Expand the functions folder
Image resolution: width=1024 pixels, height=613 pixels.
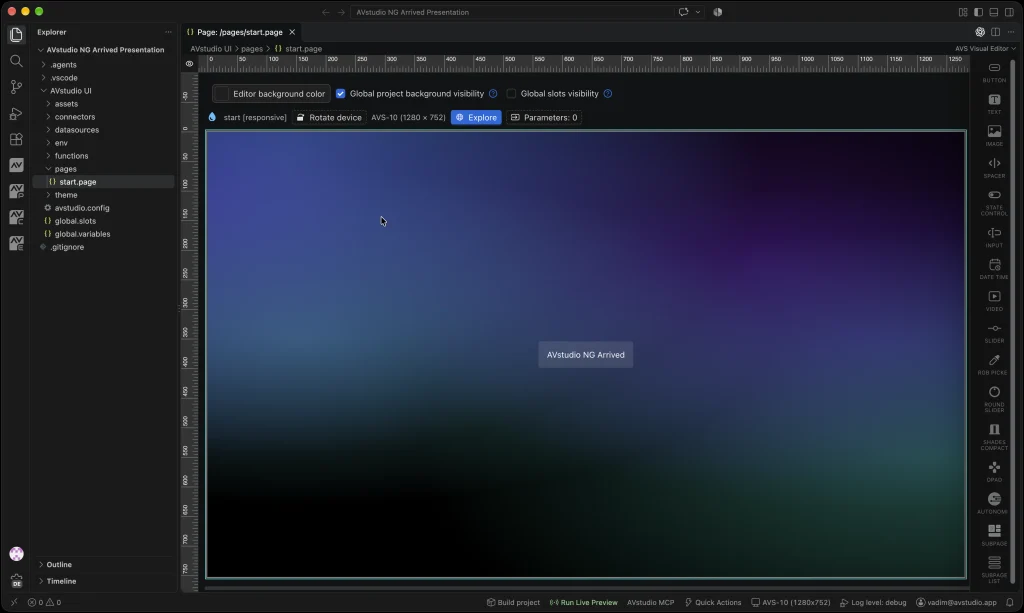(103, 156)
